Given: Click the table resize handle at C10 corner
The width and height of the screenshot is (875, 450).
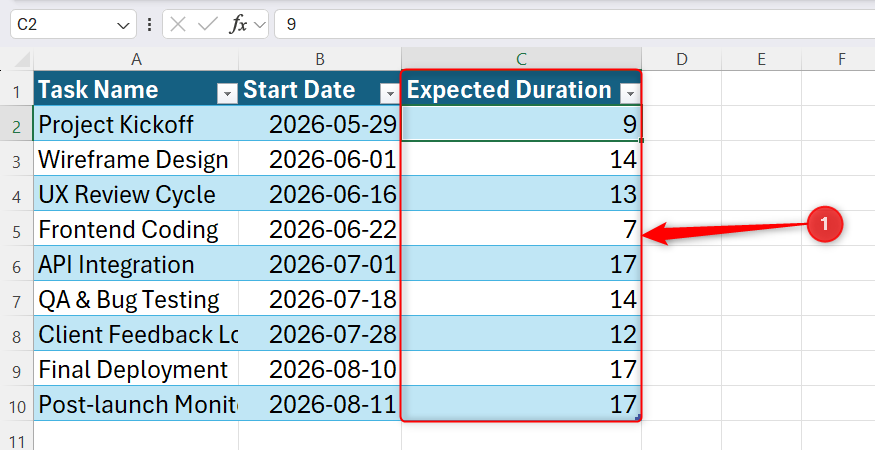Looking at the screenshot, I should pos(637,417).
